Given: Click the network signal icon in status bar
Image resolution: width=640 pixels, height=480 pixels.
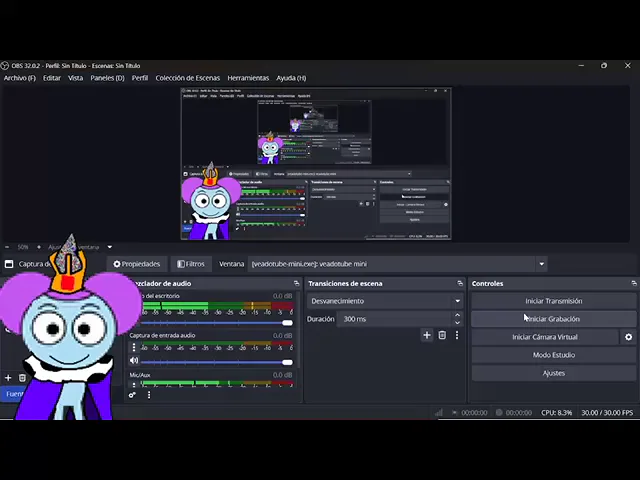Looking at the screenshot, I should coord(439,413).
